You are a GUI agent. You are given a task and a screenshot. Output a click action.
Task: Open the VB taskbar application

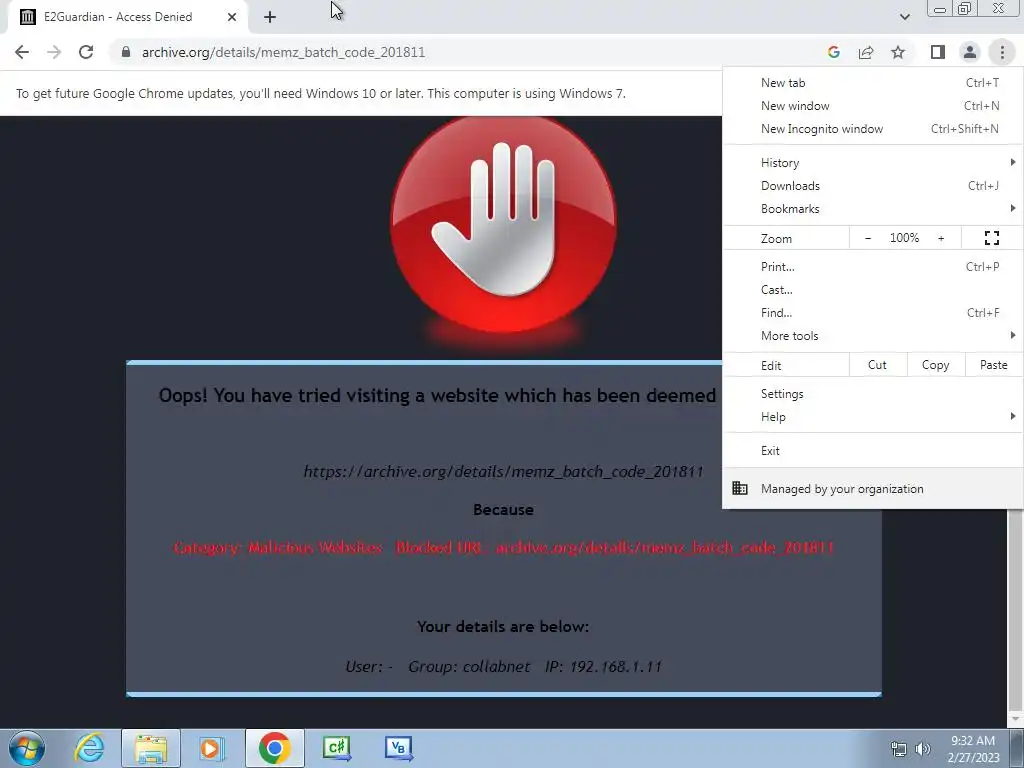398,748
